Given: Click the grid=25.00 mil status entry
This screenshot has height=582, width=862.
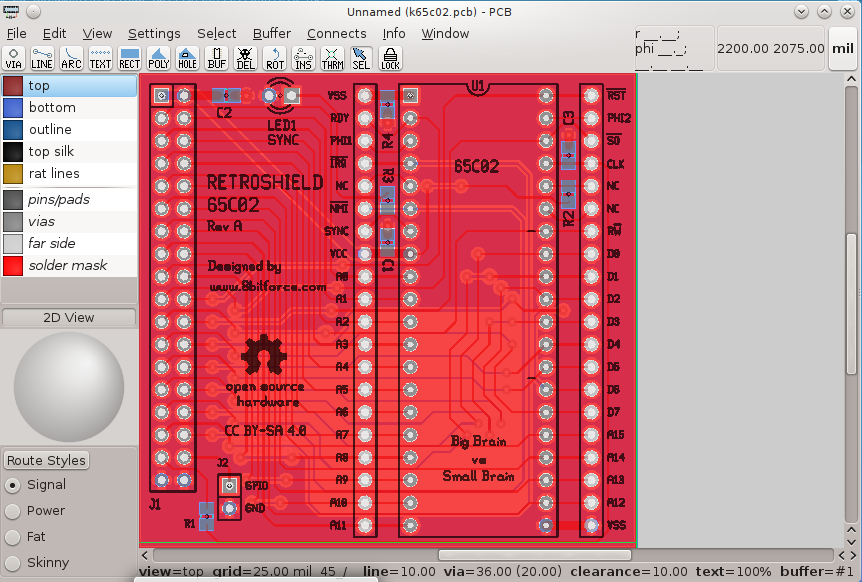Looking at the screenshot, I should [265, 572].
